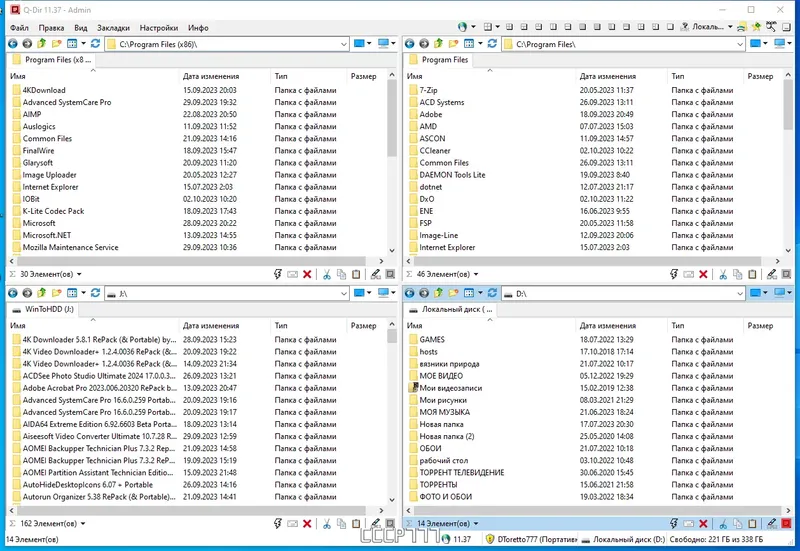The height and width of the screenshot is (551, 800).
Task: Click the red X delete icon under J:\ pane
Action: coord(307,523)
